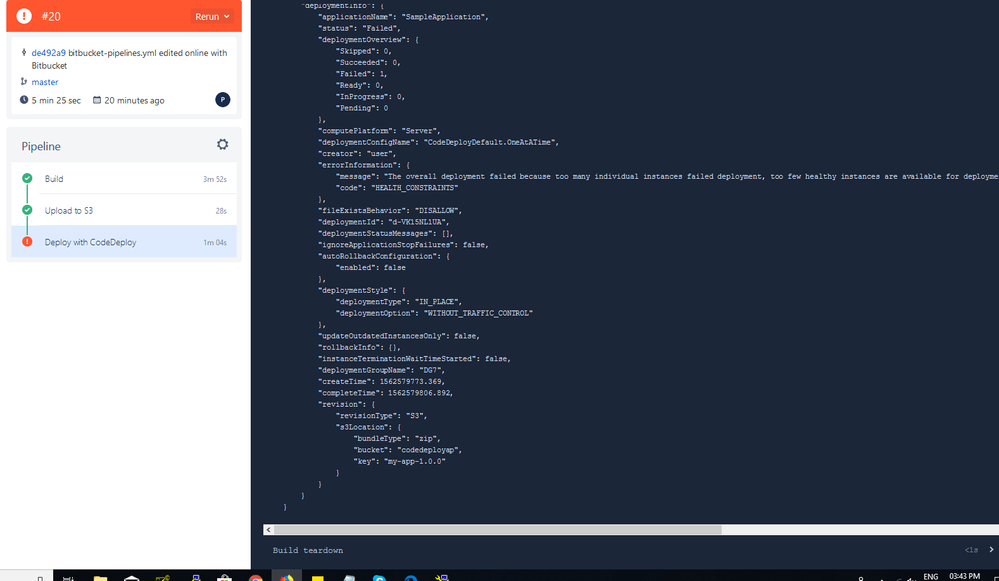The height and width of the screenshot is (581, 999).
Task: Click the '5 min 25 sec' duration text
Action: click(56, 100)
